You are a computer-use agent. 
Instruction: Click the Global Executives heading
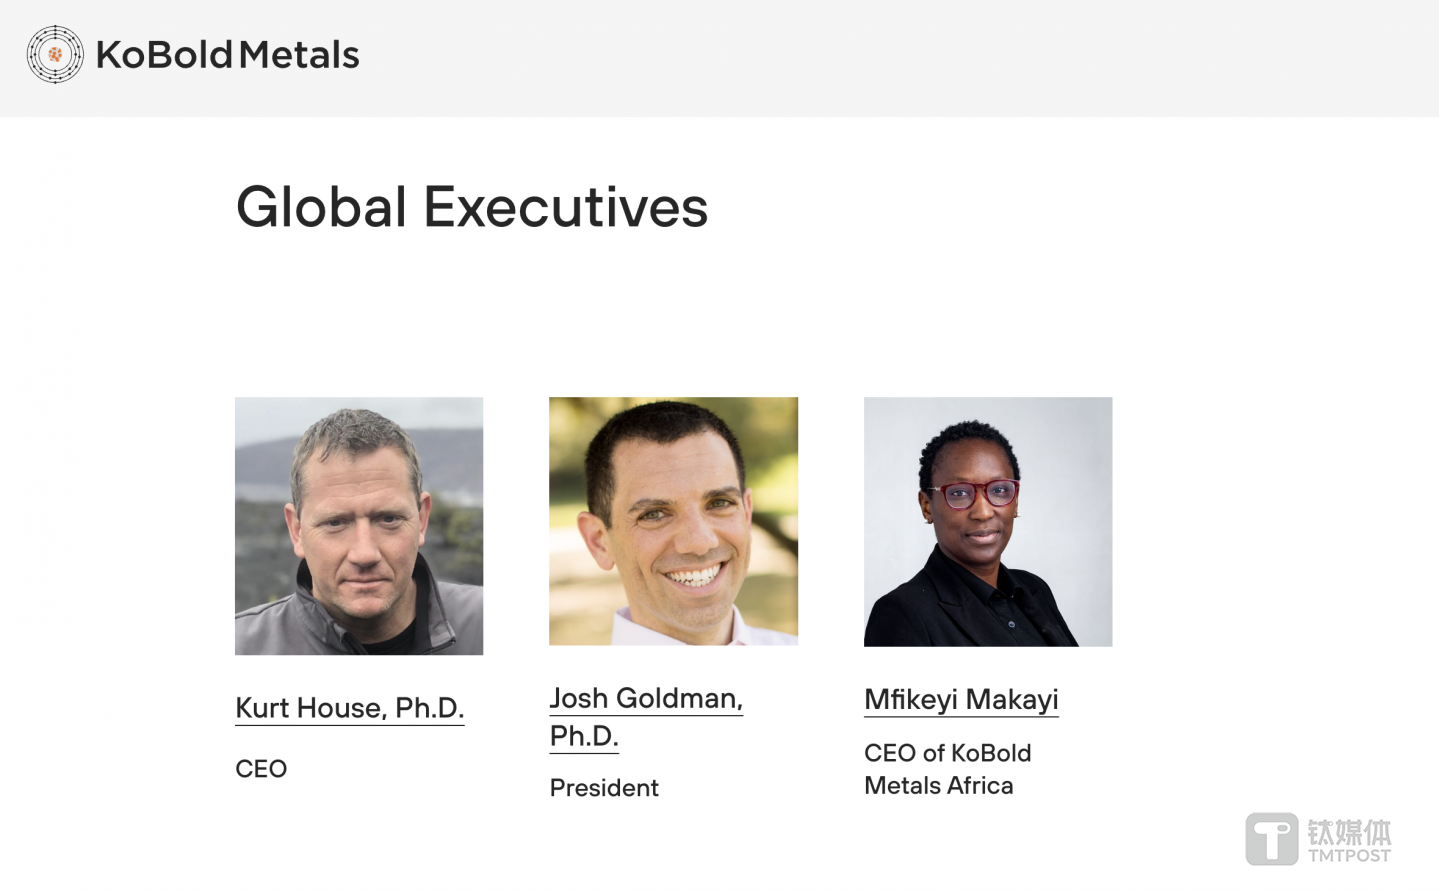[471, 207]
